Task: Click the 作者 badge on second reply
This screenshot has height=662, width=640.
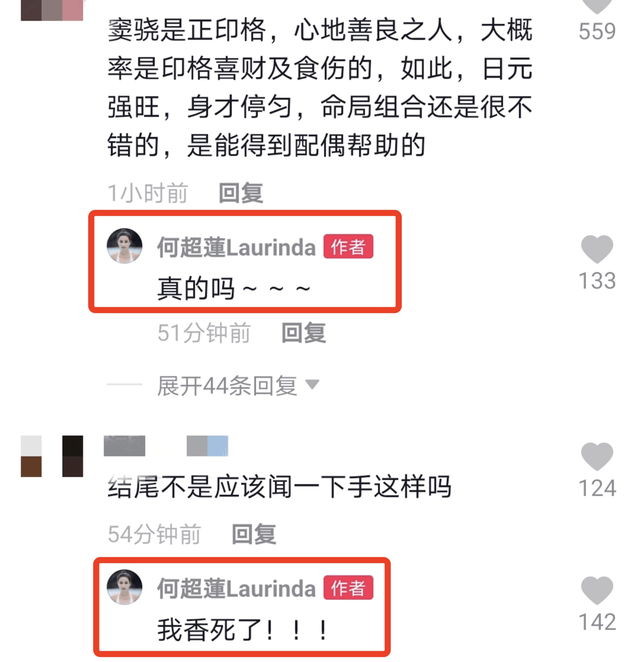Action: point(348,588)
